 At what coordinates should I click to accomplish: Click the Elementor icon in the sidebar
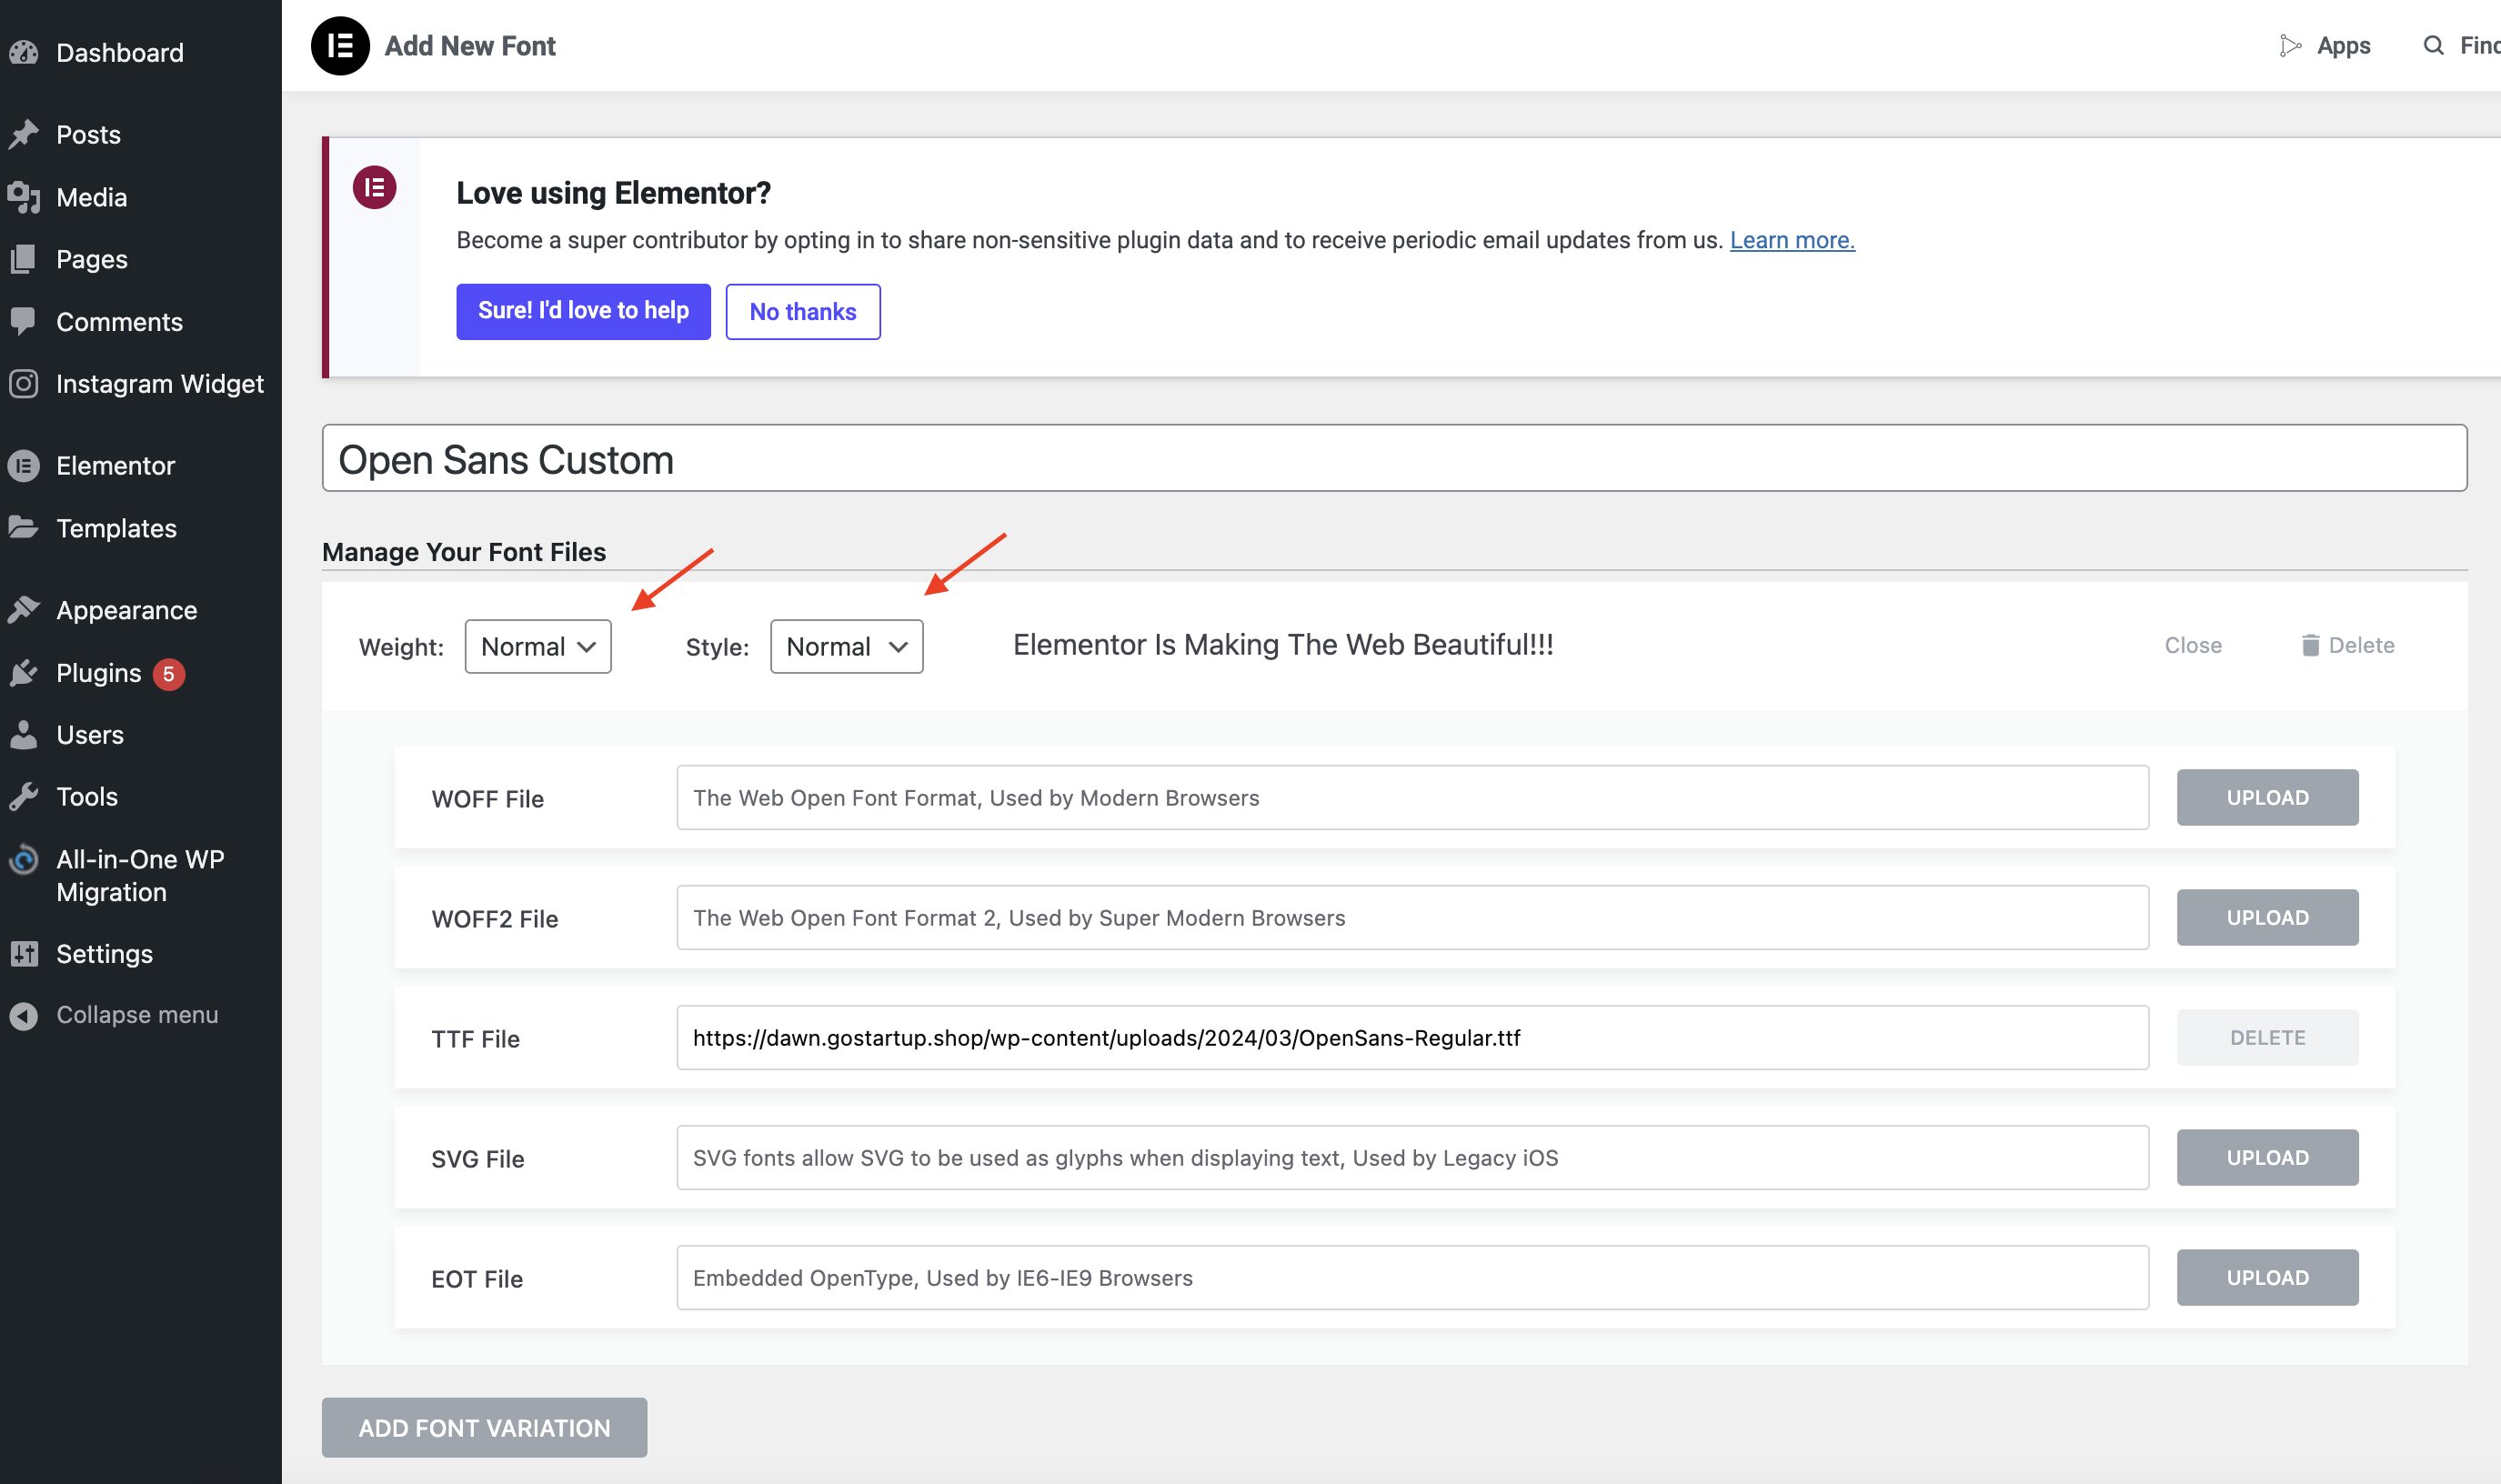coord(24,465)
